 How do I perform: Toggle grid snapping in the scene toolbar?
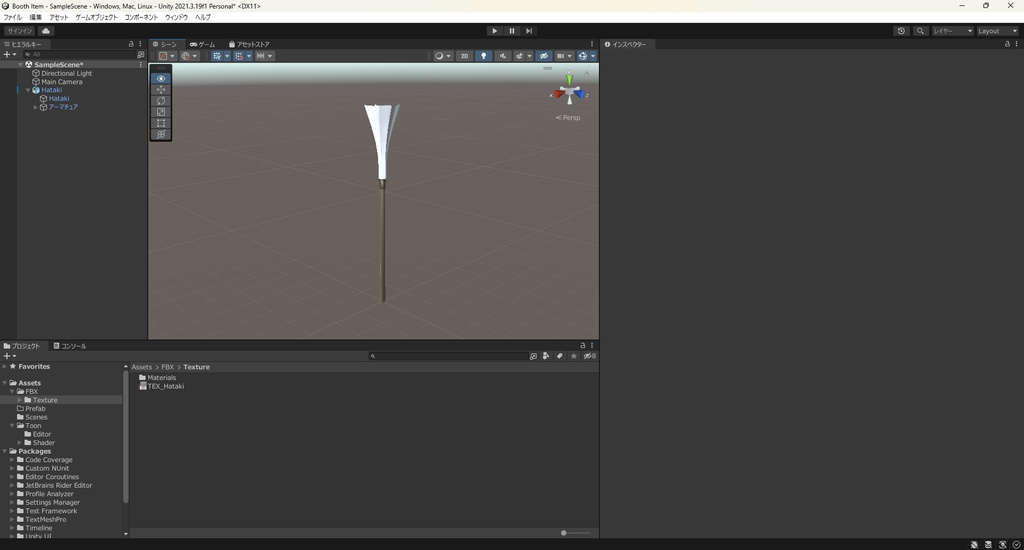pos(238,56)
